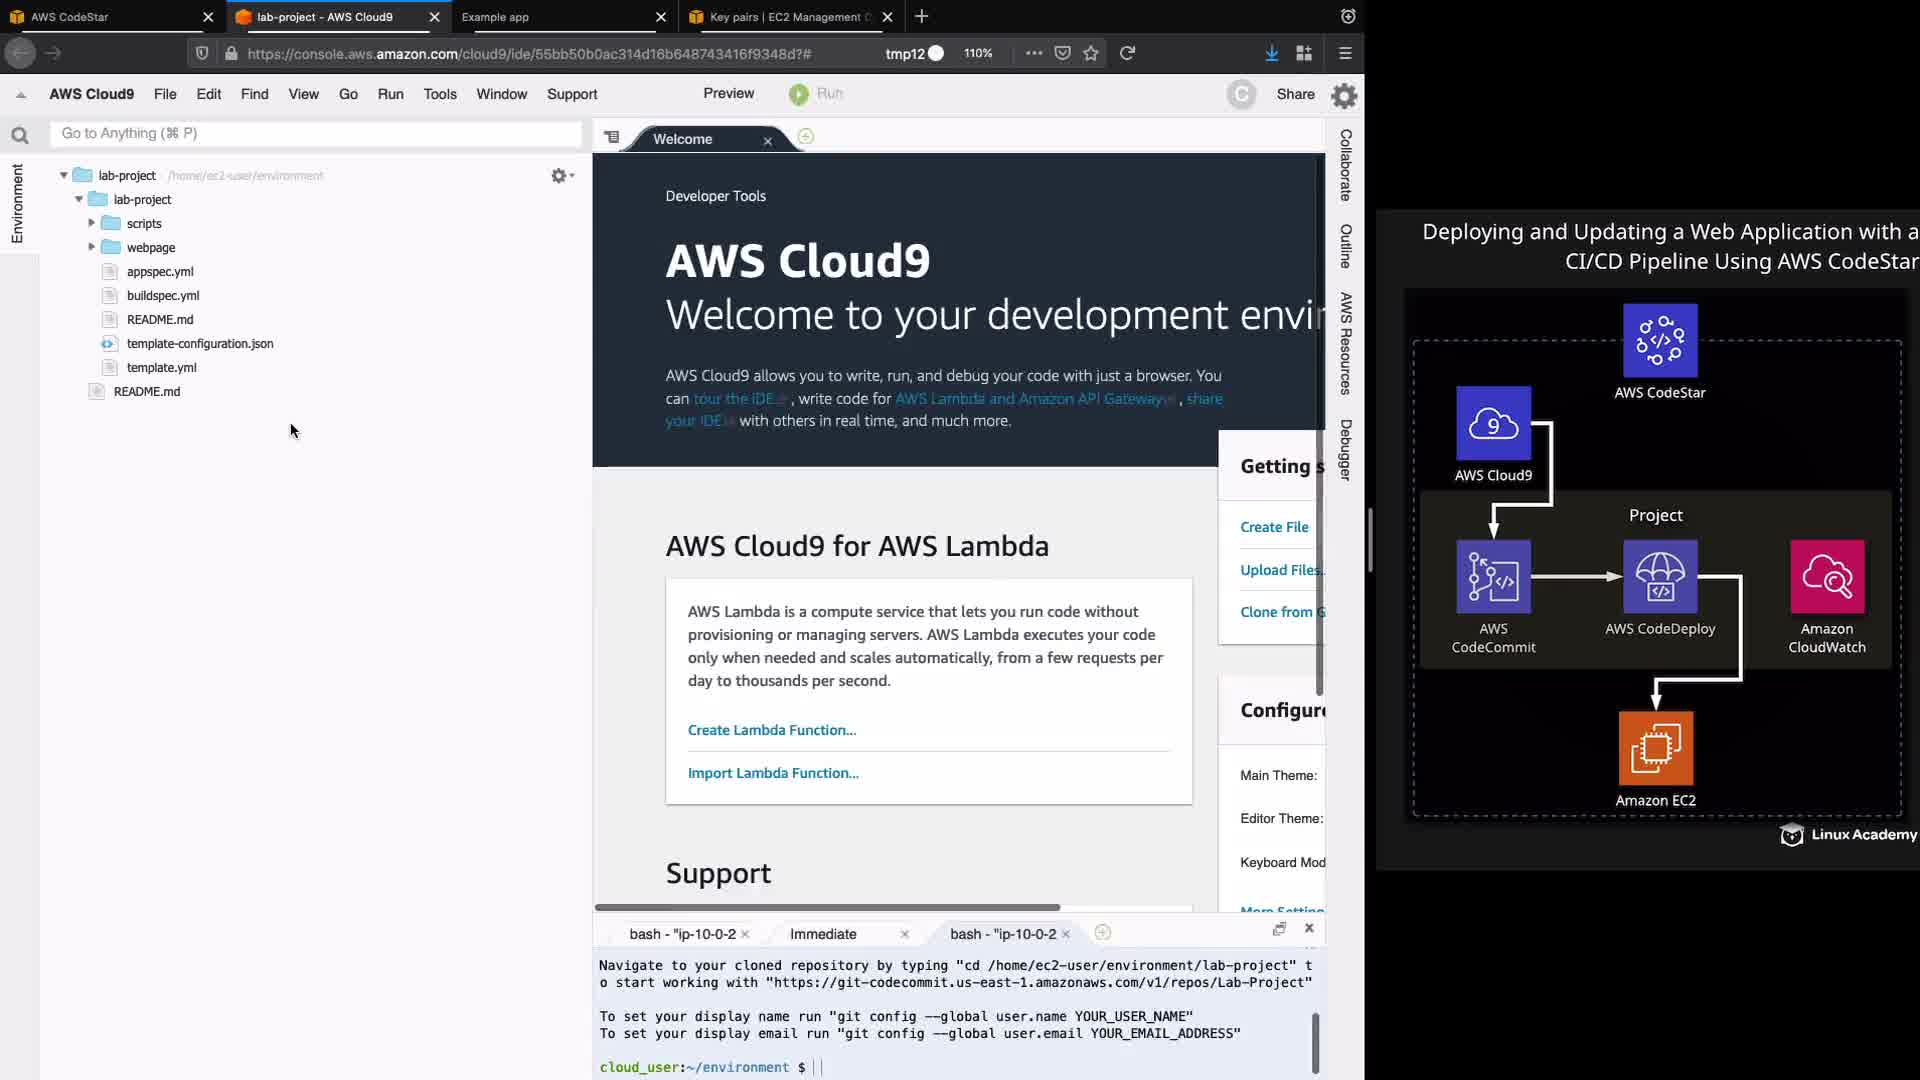The width and height of the screenshot is (1920, 1080).
Task: Toggle the Collaborate side panel
Action: coord(1346,165)
